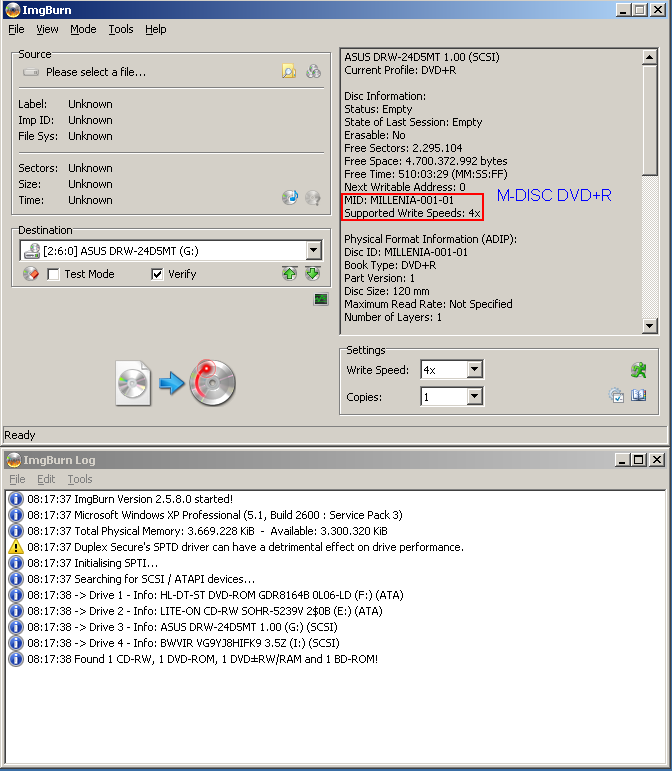Click the disc info scrollbar up arrow
The width and height of the screenshot is (672, 771).
pyautogui.click(x=650, y=57)
